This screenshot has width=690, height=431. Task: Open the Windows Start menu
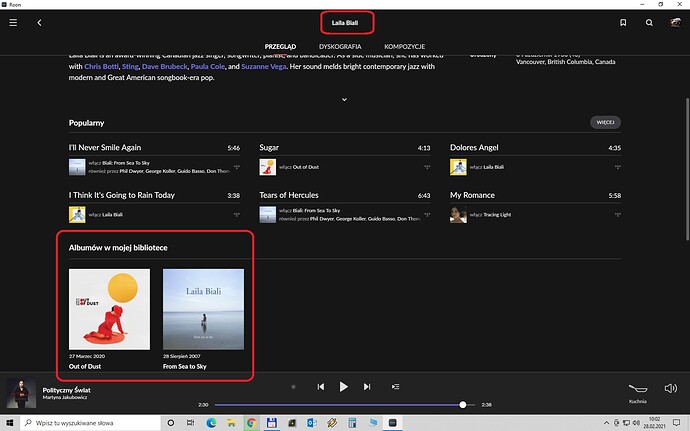point(10,423)
